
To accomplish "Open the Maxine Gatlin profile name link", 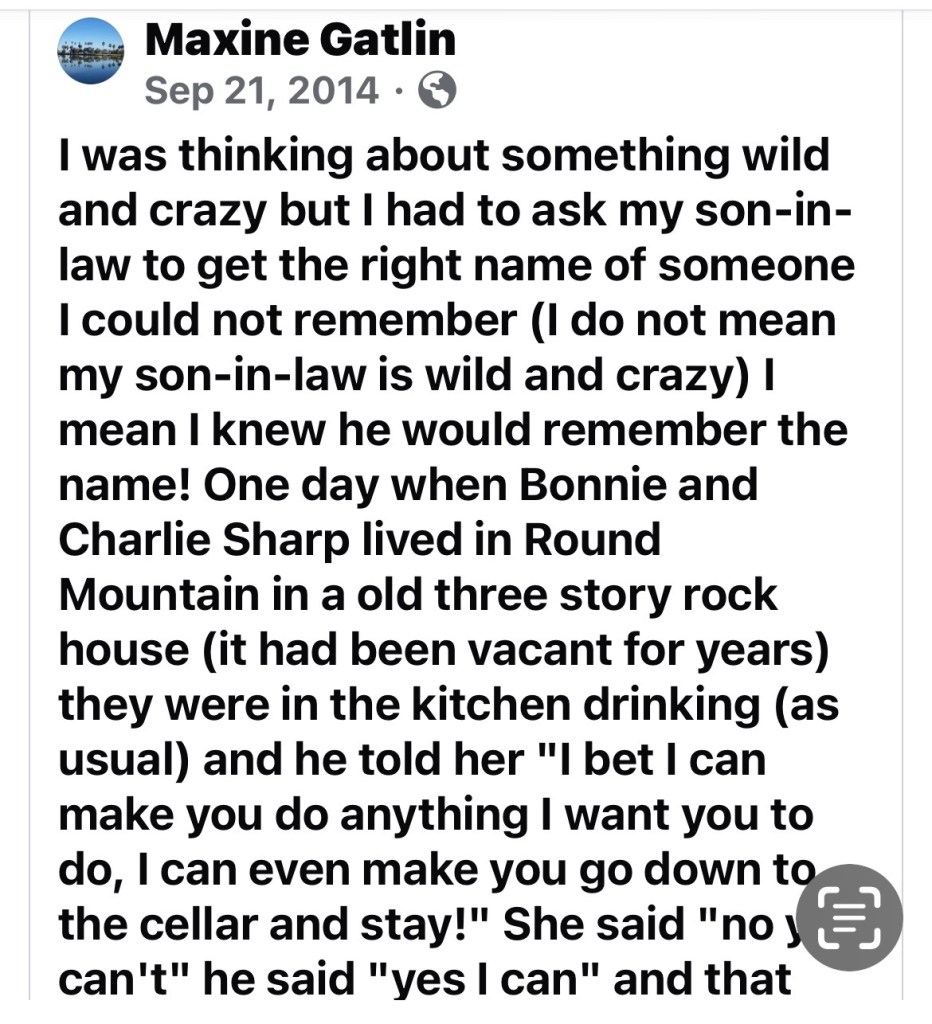I will [x=300, y=40].
